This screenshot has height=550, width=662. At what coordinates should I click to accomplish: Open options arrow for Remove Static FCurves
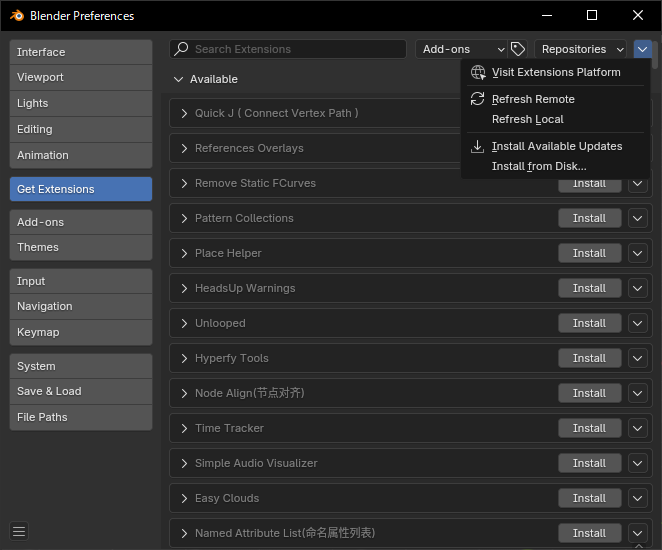(638, 185)
